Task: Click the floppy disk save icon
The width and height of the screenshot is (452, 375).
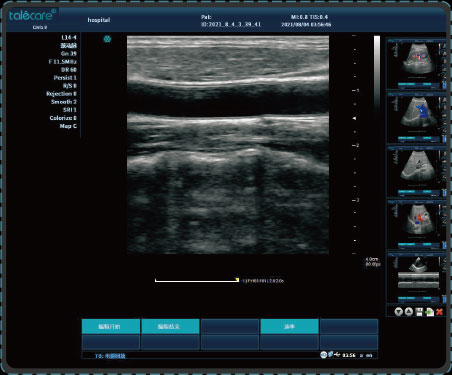Action: [x=419, y=312]
